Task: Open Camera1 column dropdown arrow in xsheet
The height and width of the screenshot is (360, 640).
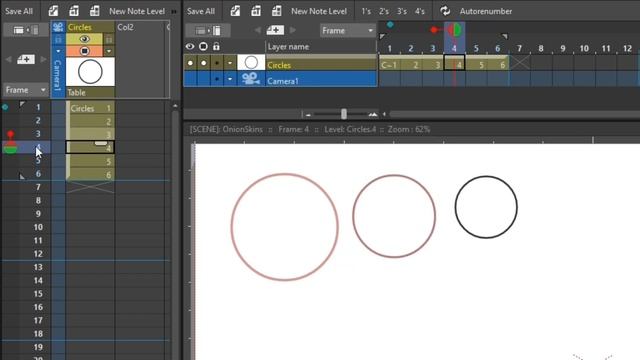Action: tap(58, 51)
